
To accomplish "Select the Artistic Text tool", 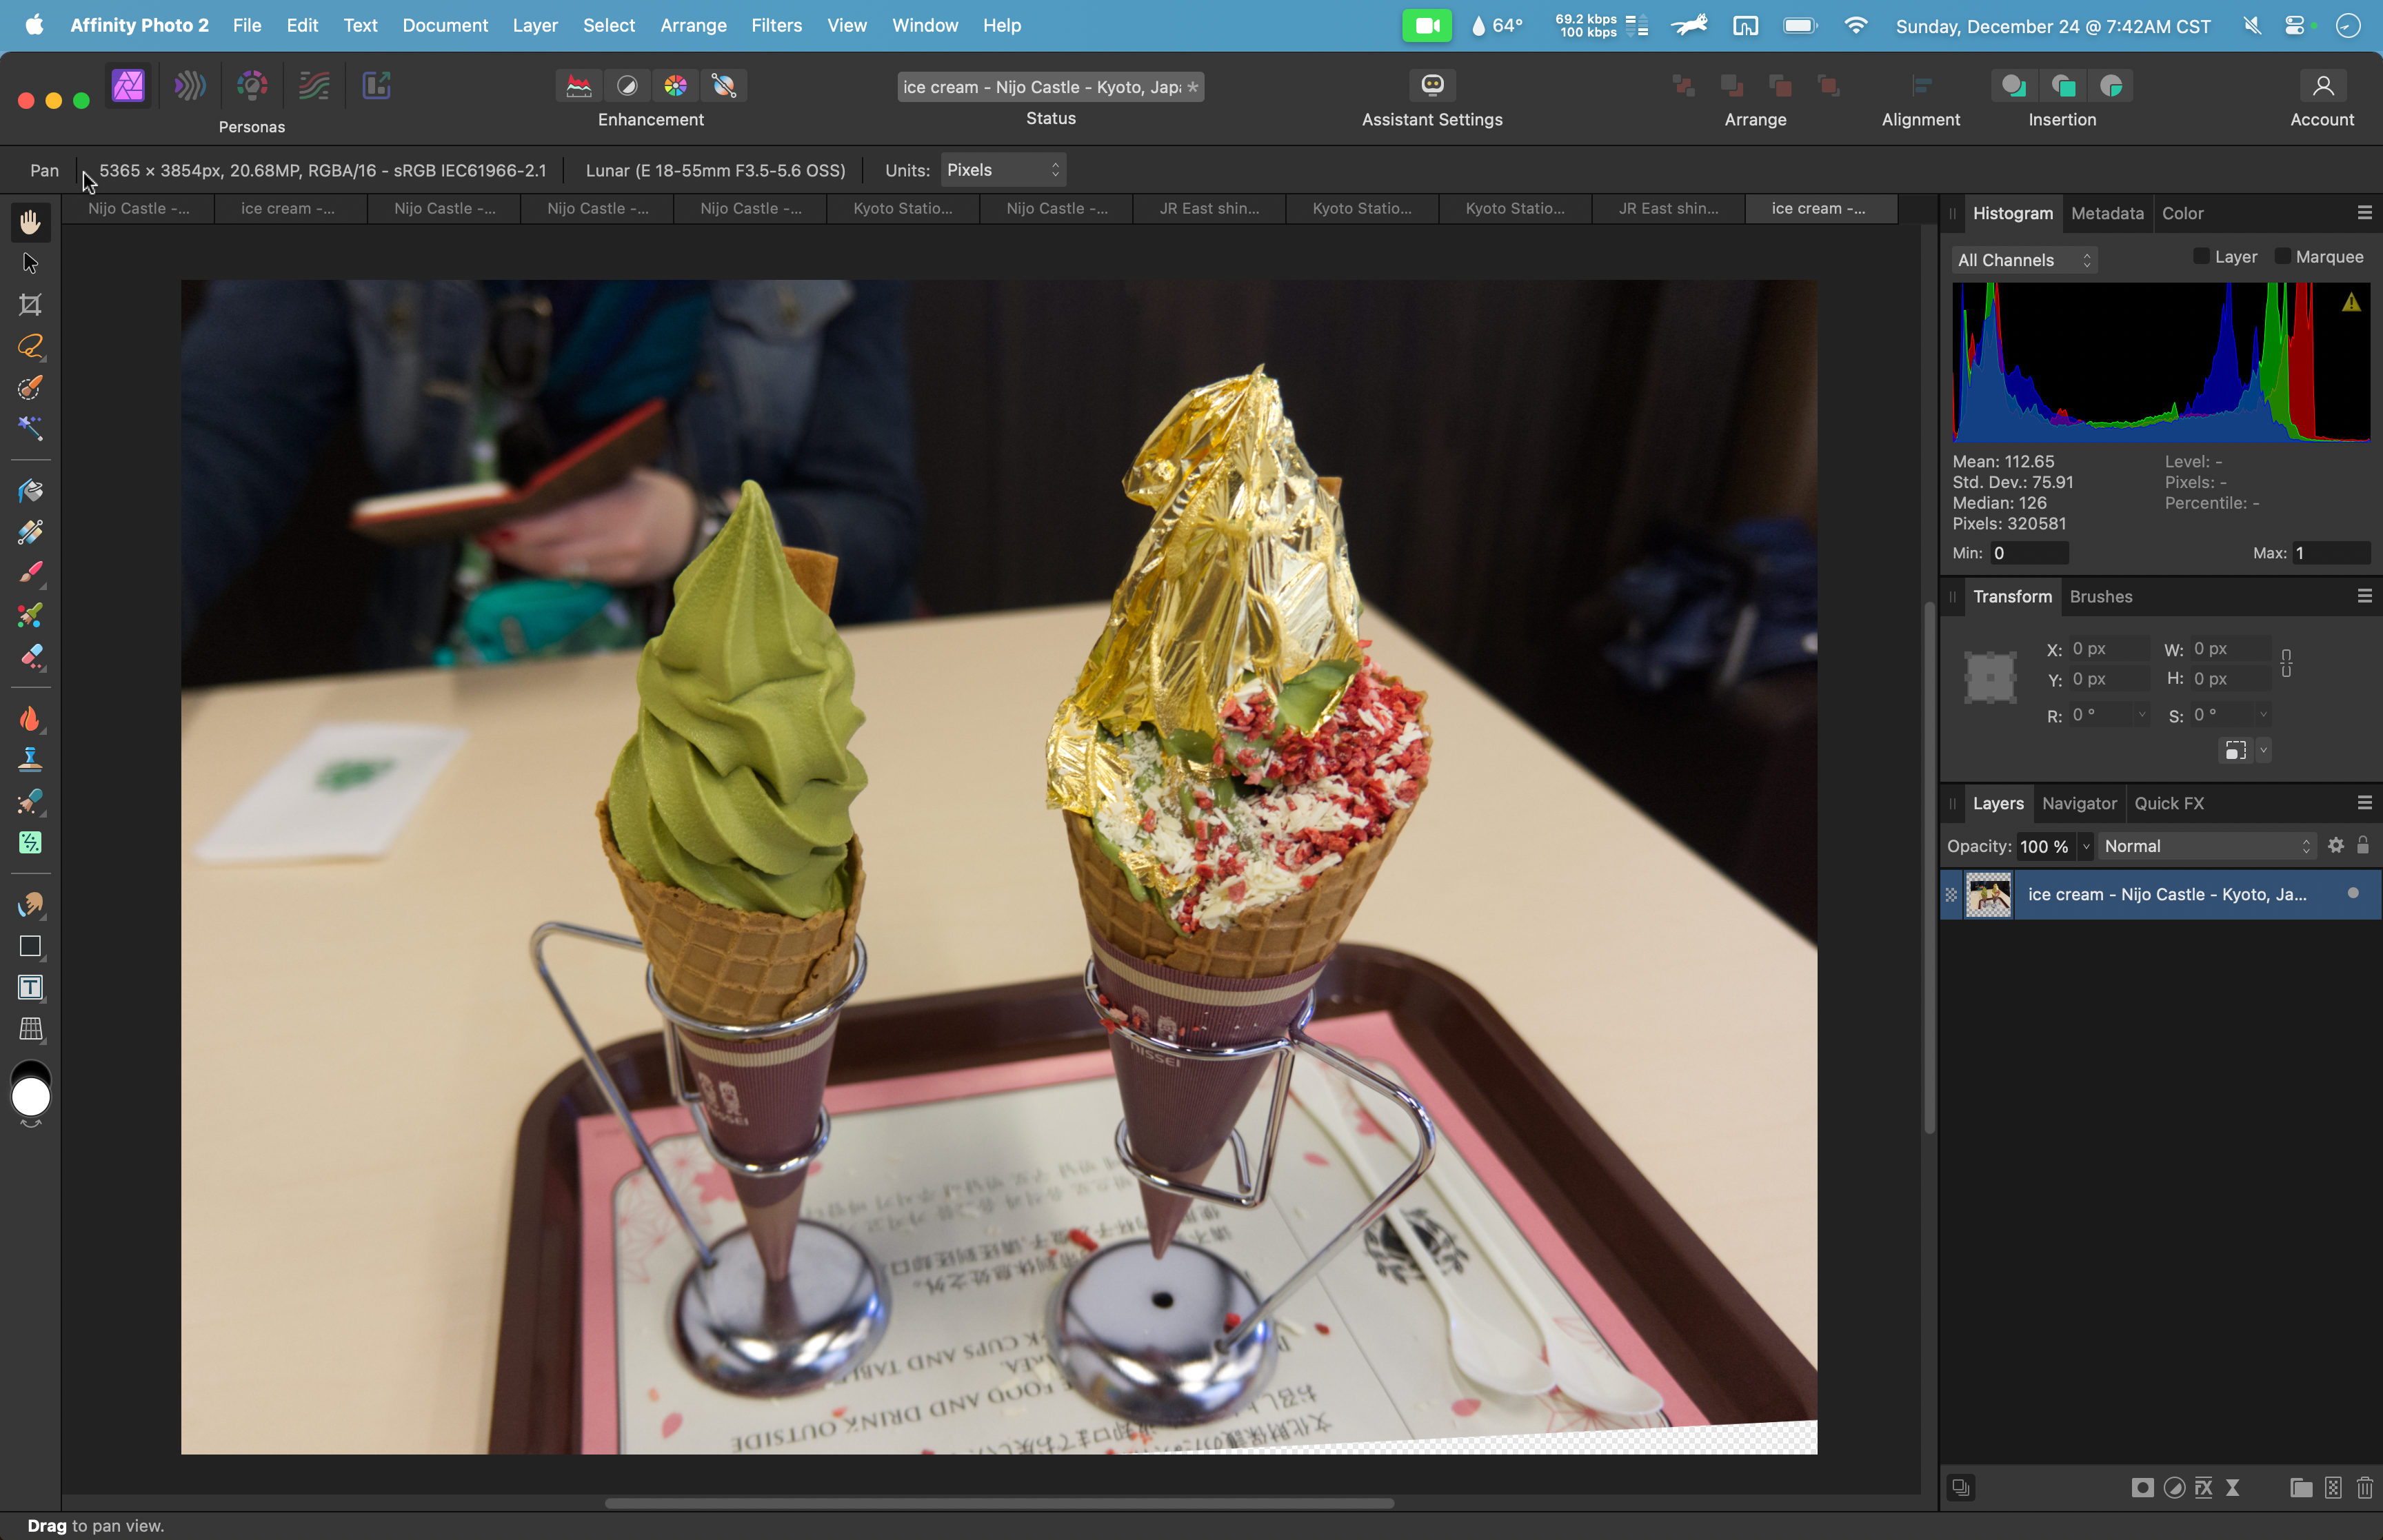I will (30, 987).
